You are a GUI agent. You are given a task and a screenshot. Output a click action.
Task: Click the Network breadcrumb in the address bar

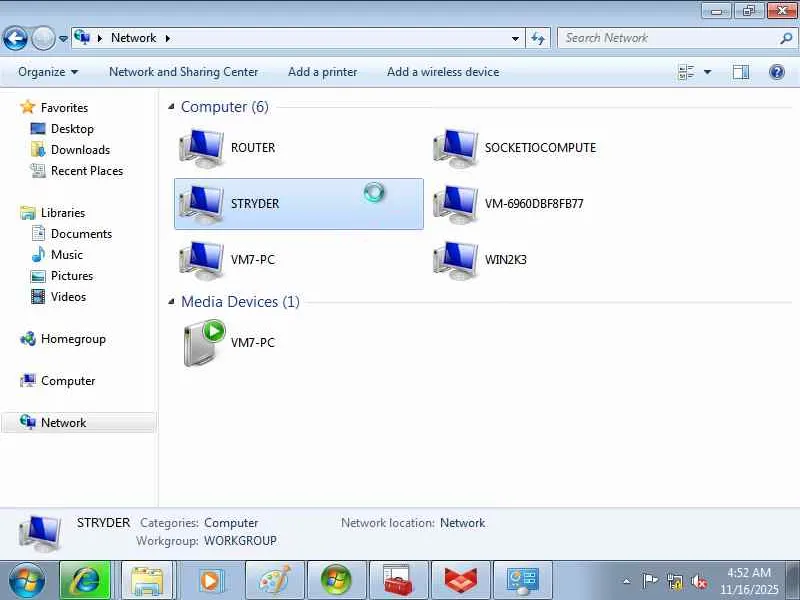pyautogui.click(x=134, y=38)
